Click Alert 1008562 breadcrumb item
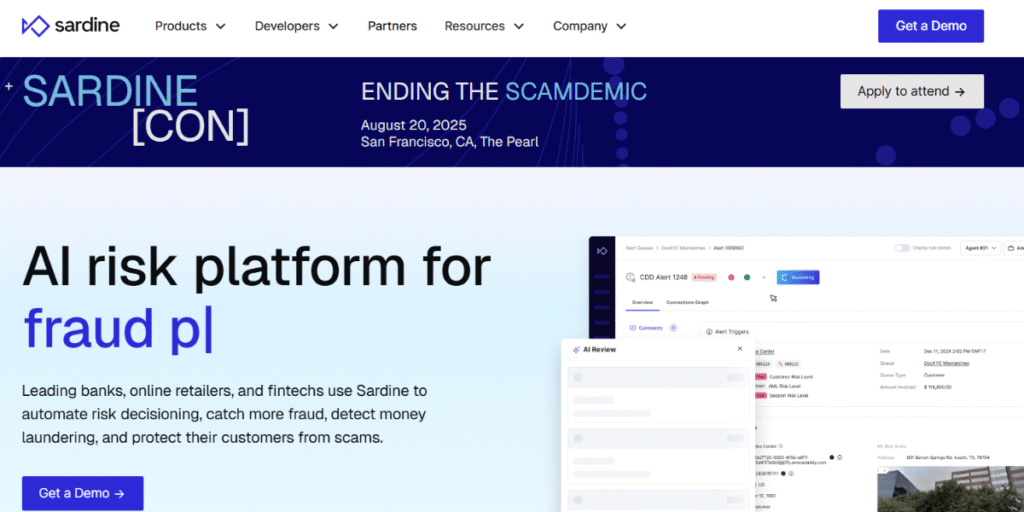Image resolution: width=1024 pixels, height=512 pixels. pos(729,248)
